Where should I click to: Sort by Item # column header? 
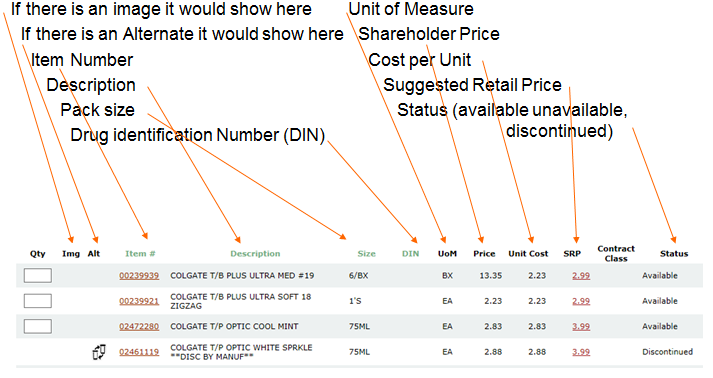click(x=140, y=254)
